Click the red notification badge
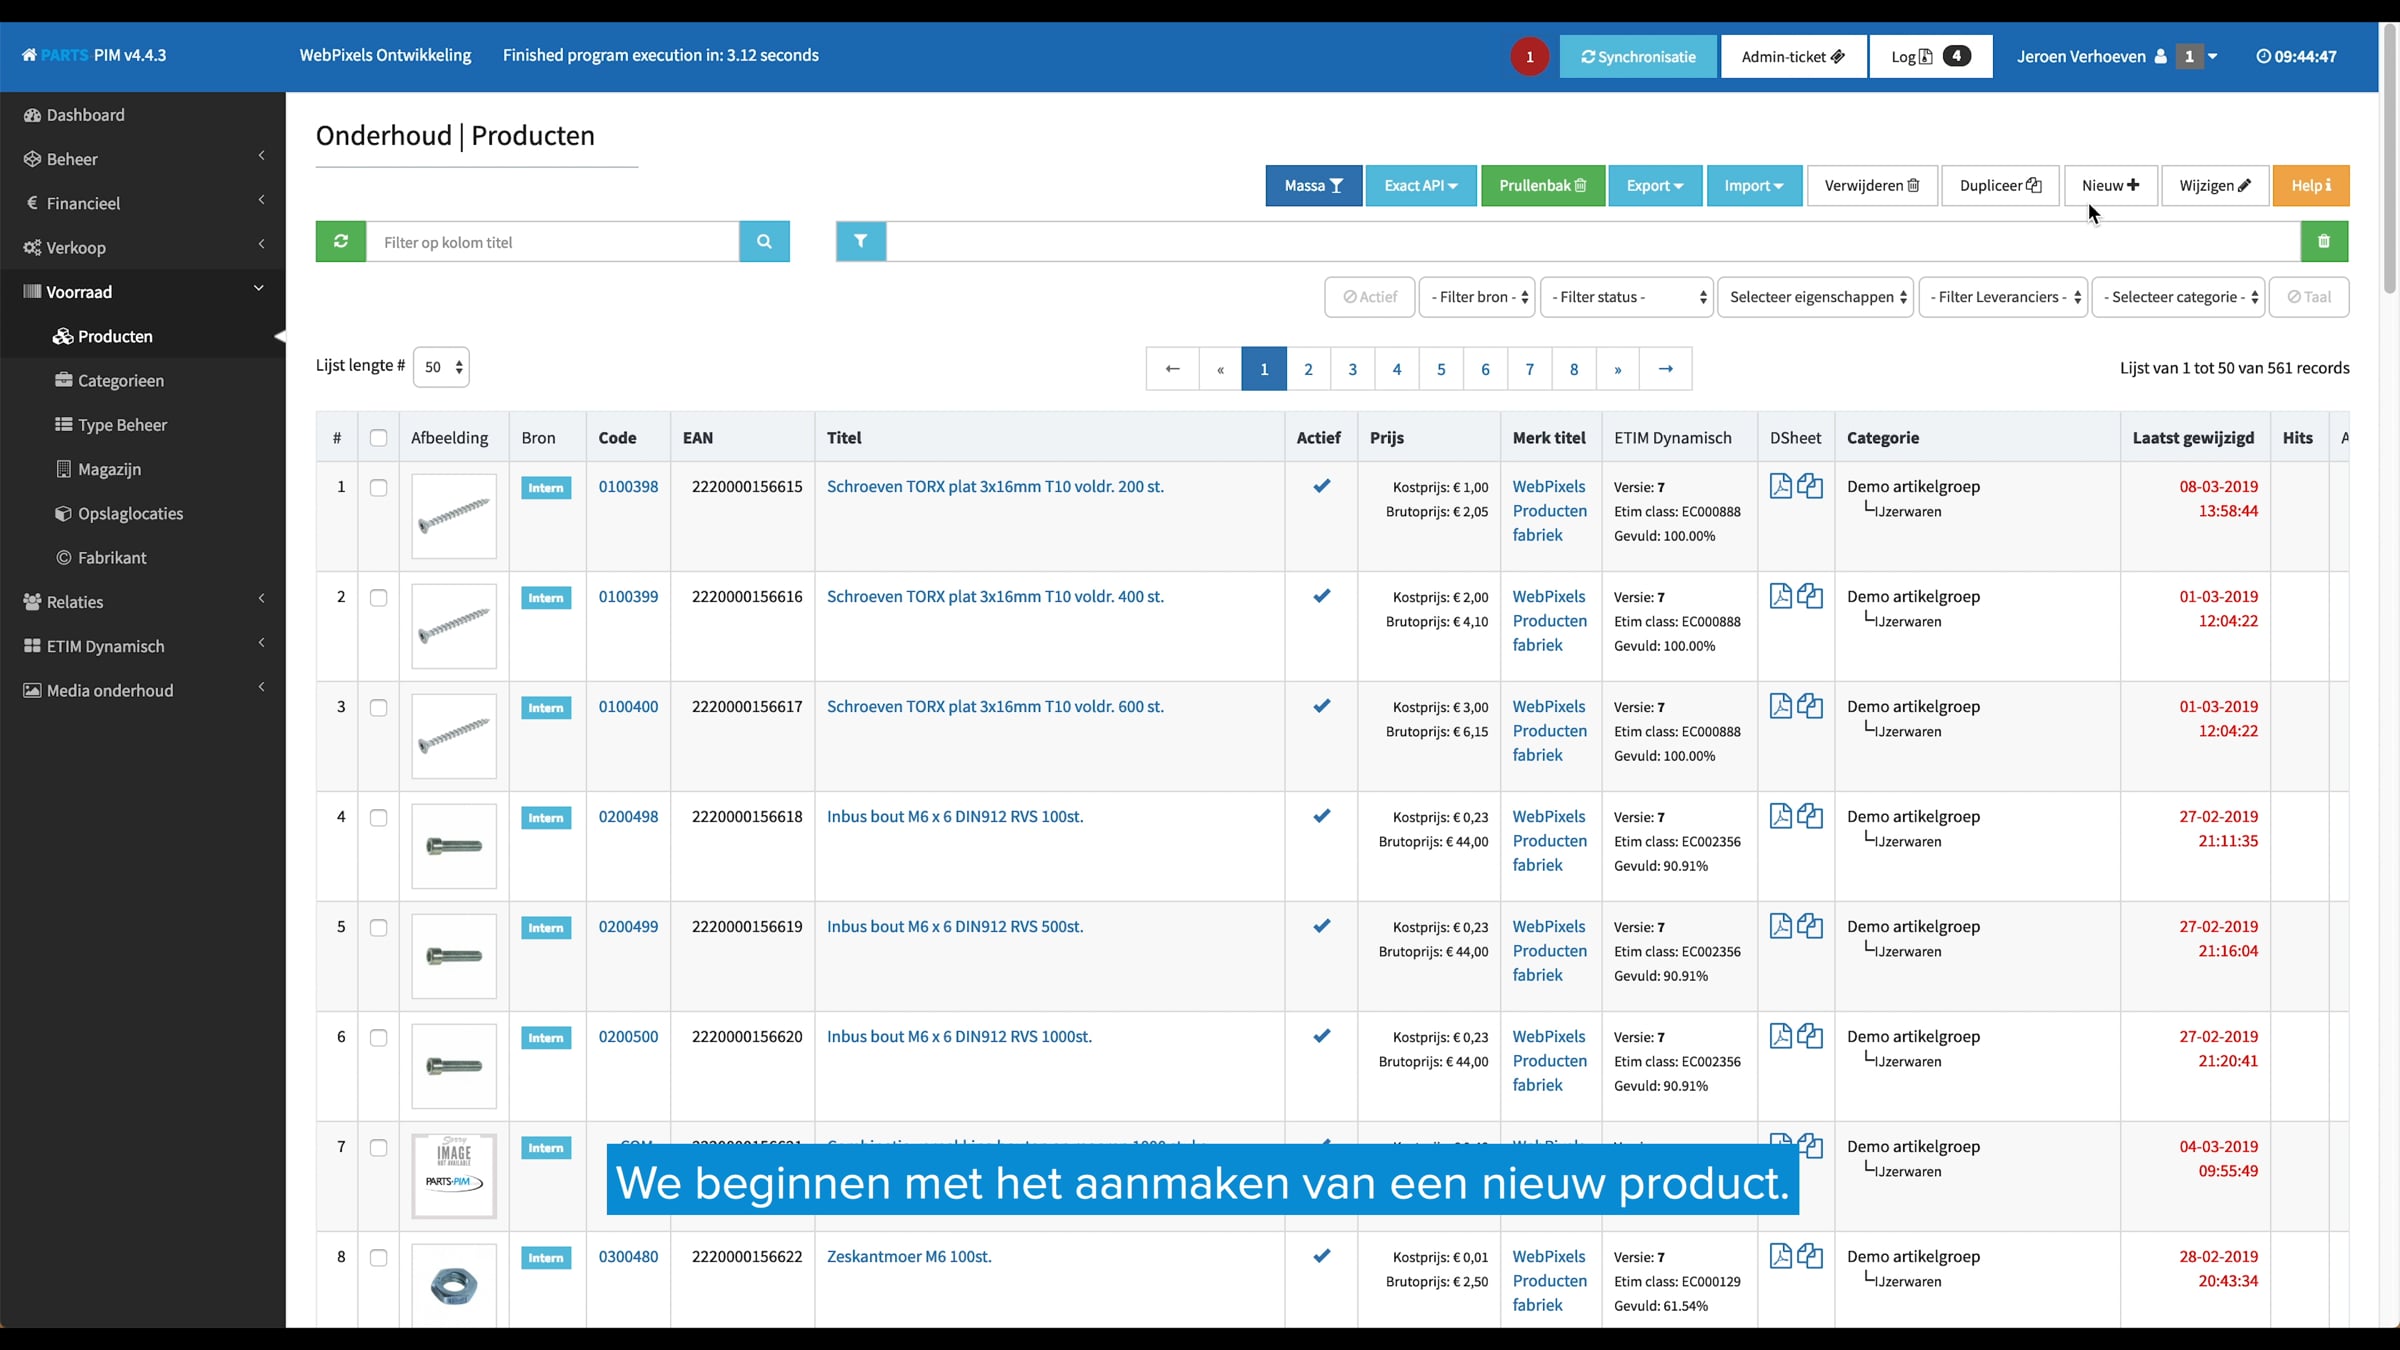Screen dimensions: 2400x1350 1529,57
